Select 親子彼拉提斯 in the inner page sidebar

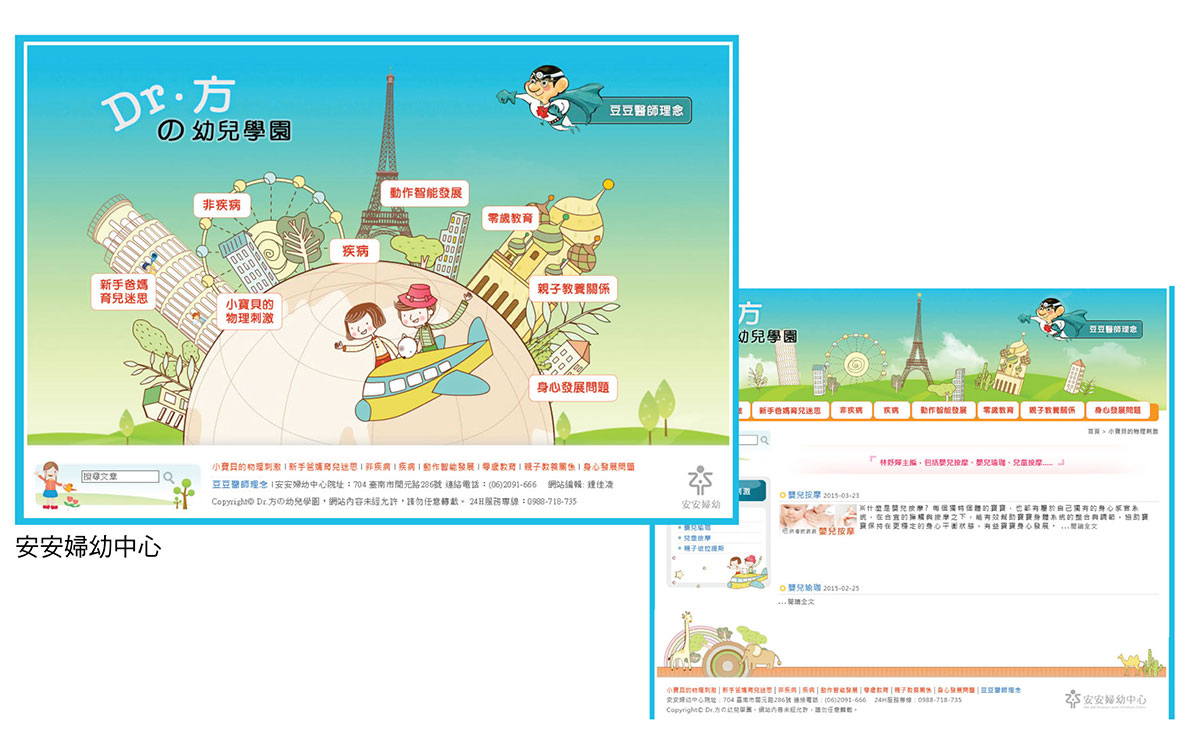point(702,547)
